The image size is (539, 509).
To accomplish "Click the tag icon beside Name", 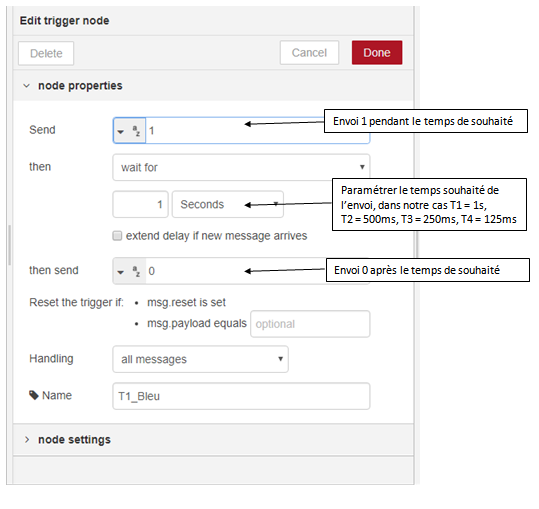I will coord(34,395).
